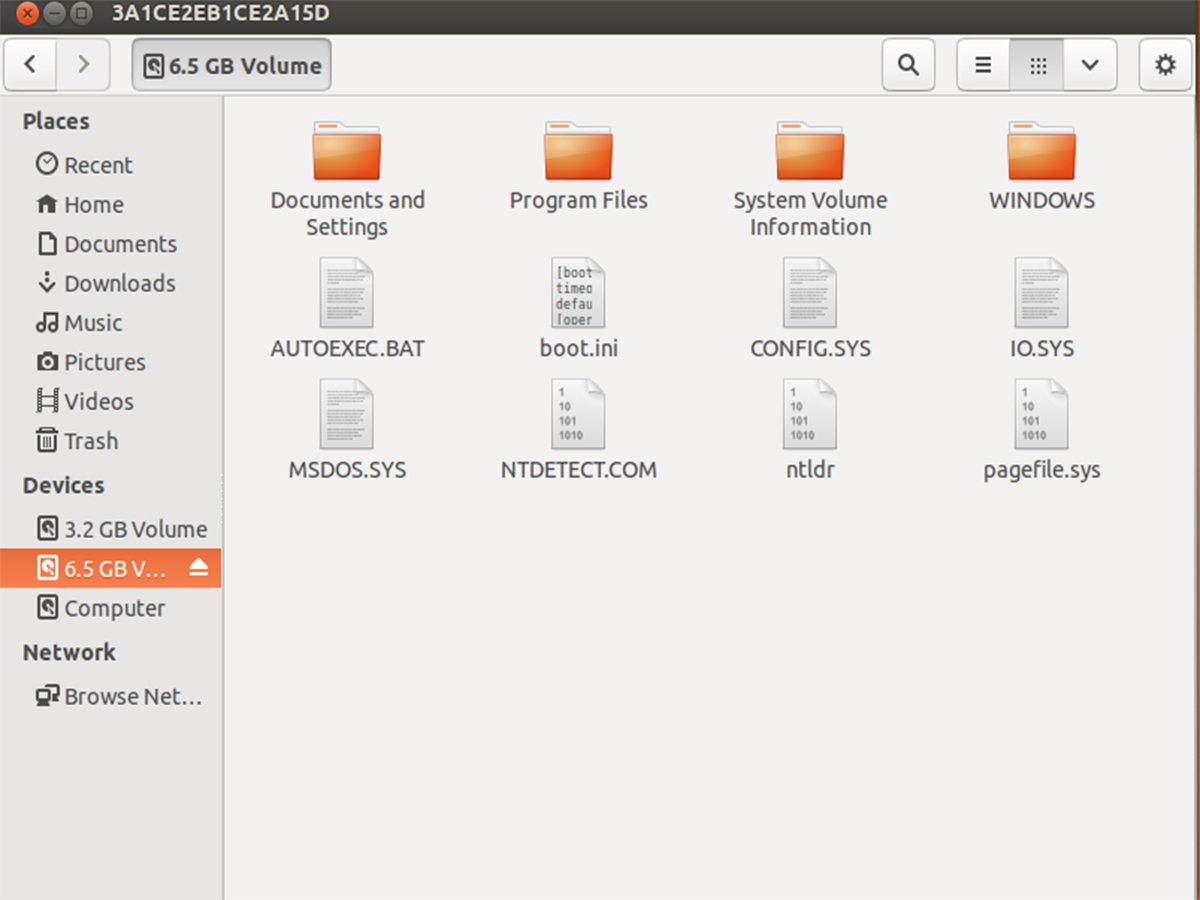Select the MSDOS.SYS file icon

point(347,414)
